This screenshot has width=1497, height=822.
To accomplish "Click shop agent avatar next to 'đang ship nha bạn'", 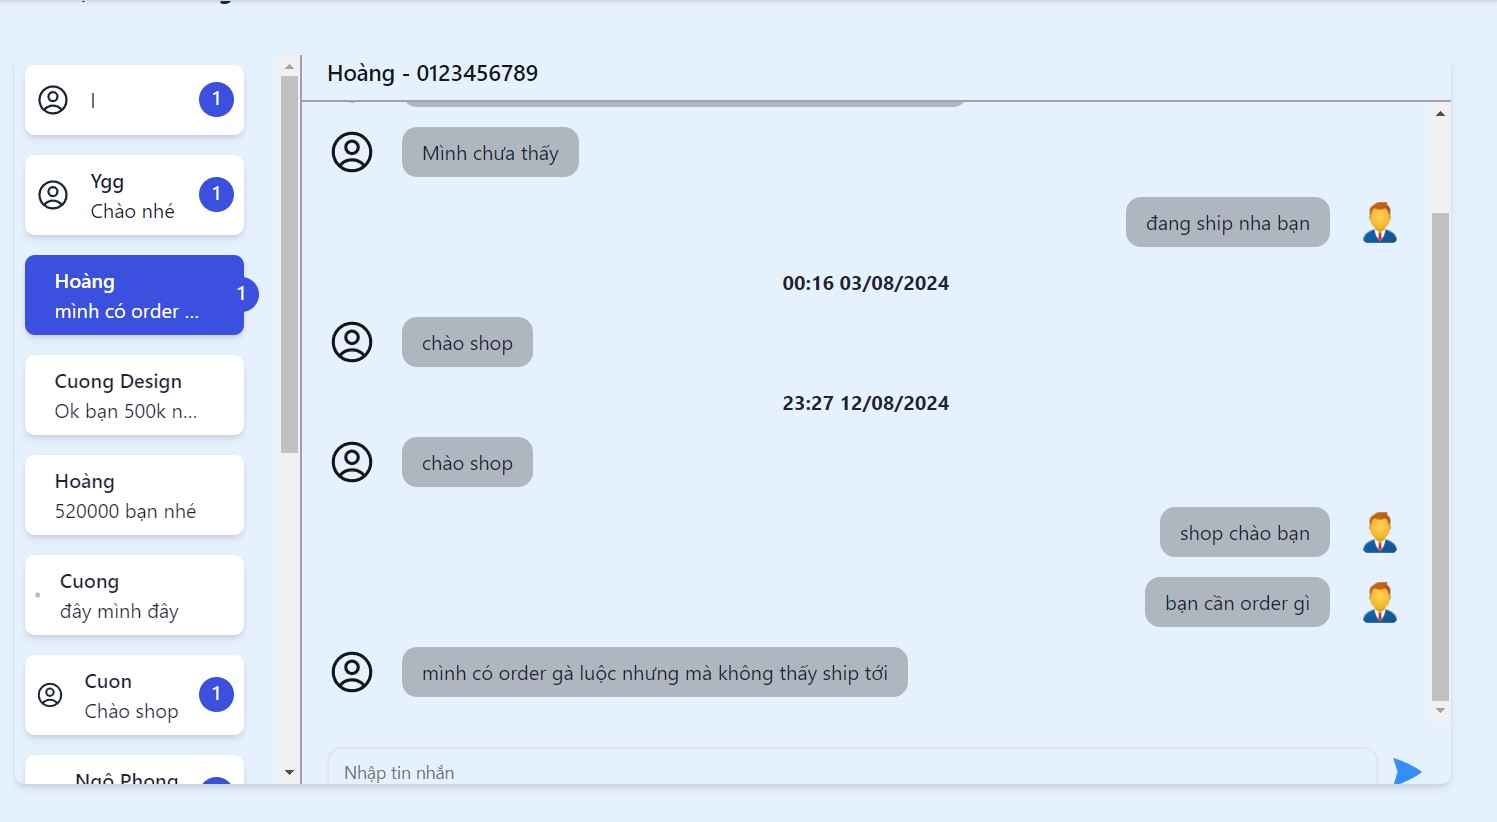I will [1380, 222].
